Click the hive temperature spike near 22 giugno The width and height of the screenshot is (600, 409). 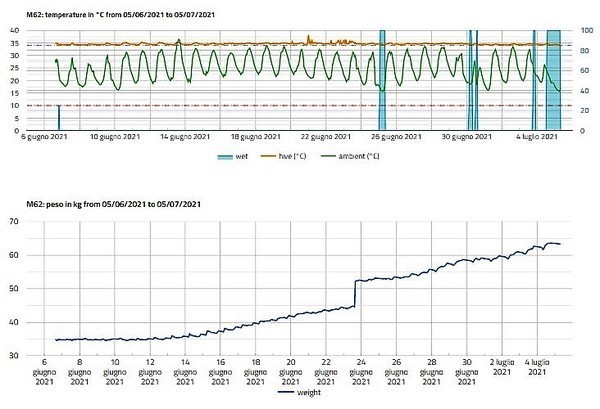[309, 39]
